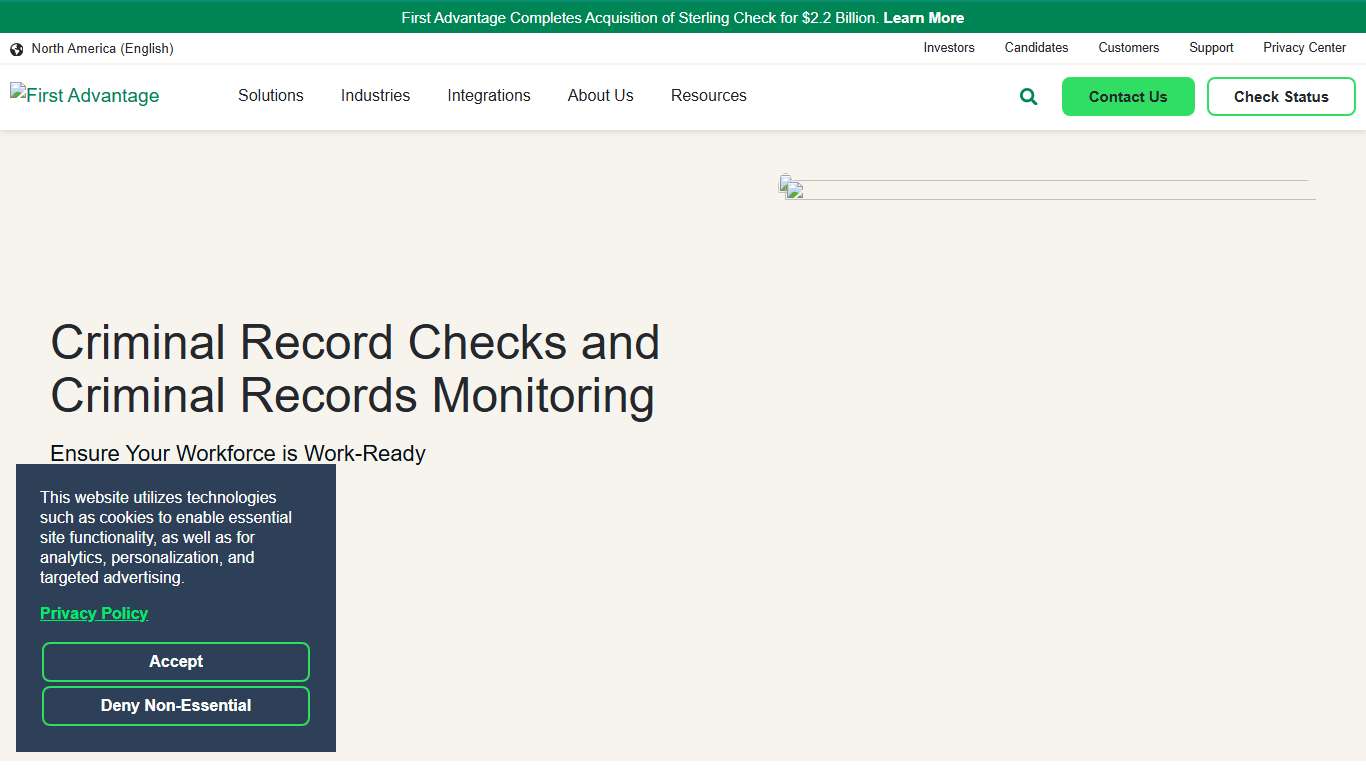Image resolution: width=1366 pixels, height=768 pixels.
Task: Click the search magnifier icon
Action: (x=1027, y=96)
